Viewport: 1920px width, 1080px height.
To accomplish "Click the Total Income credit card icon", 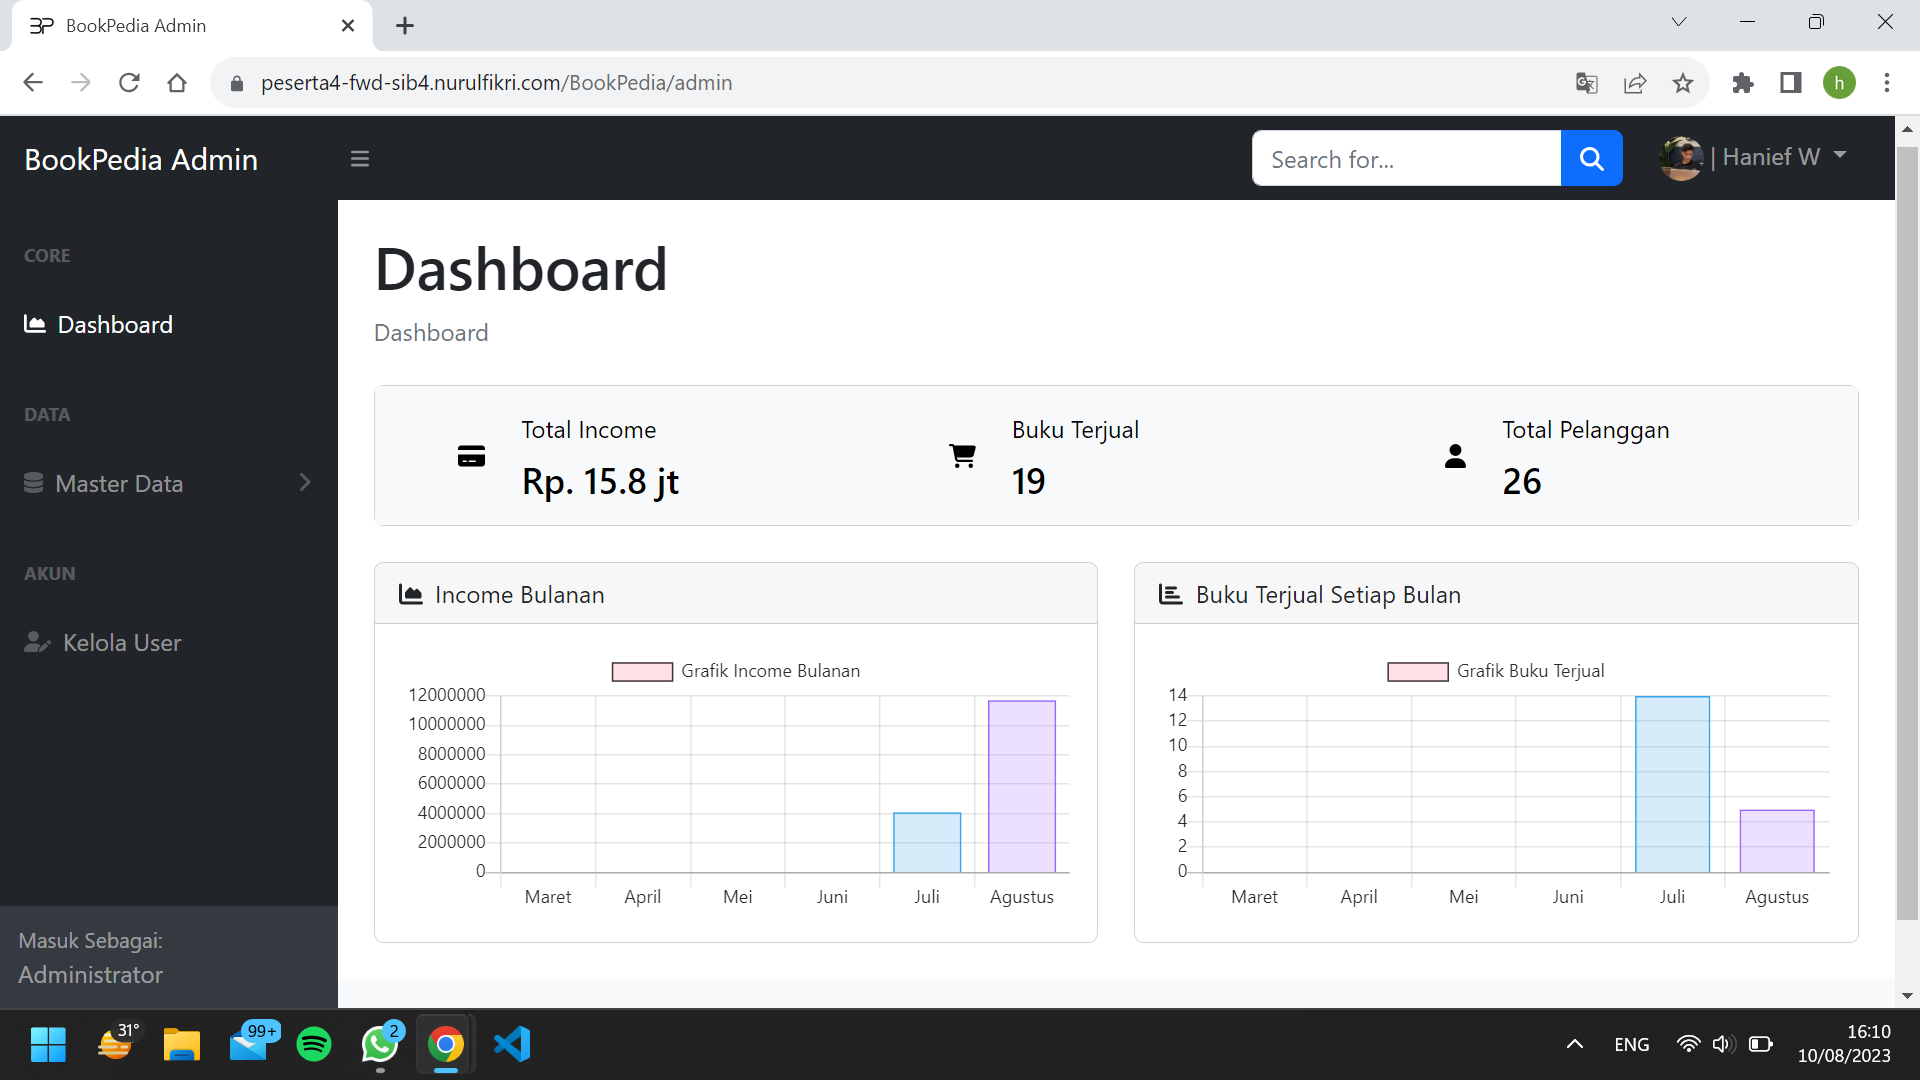I will [x=471, y=456].
